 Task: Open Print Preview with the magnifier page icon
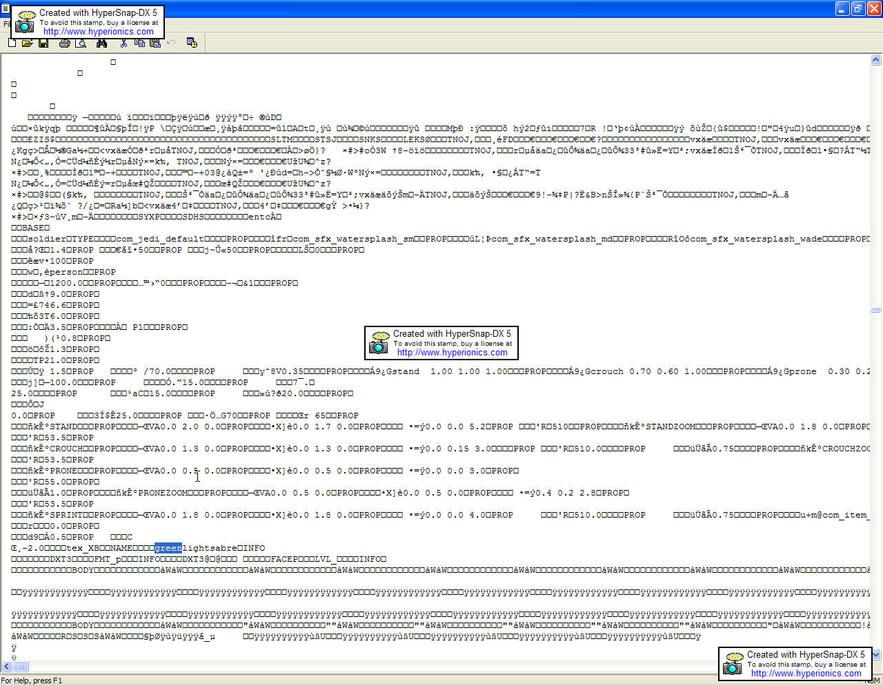click(x=81, y=43)
